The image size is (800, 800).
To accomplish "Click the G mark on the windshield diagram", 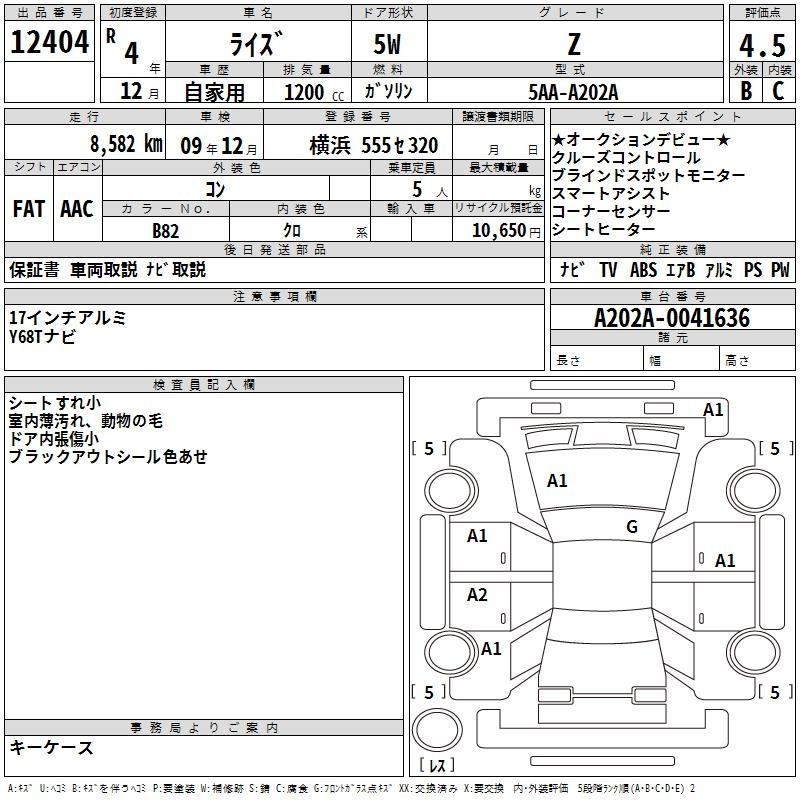I will (x=631, y=527).
